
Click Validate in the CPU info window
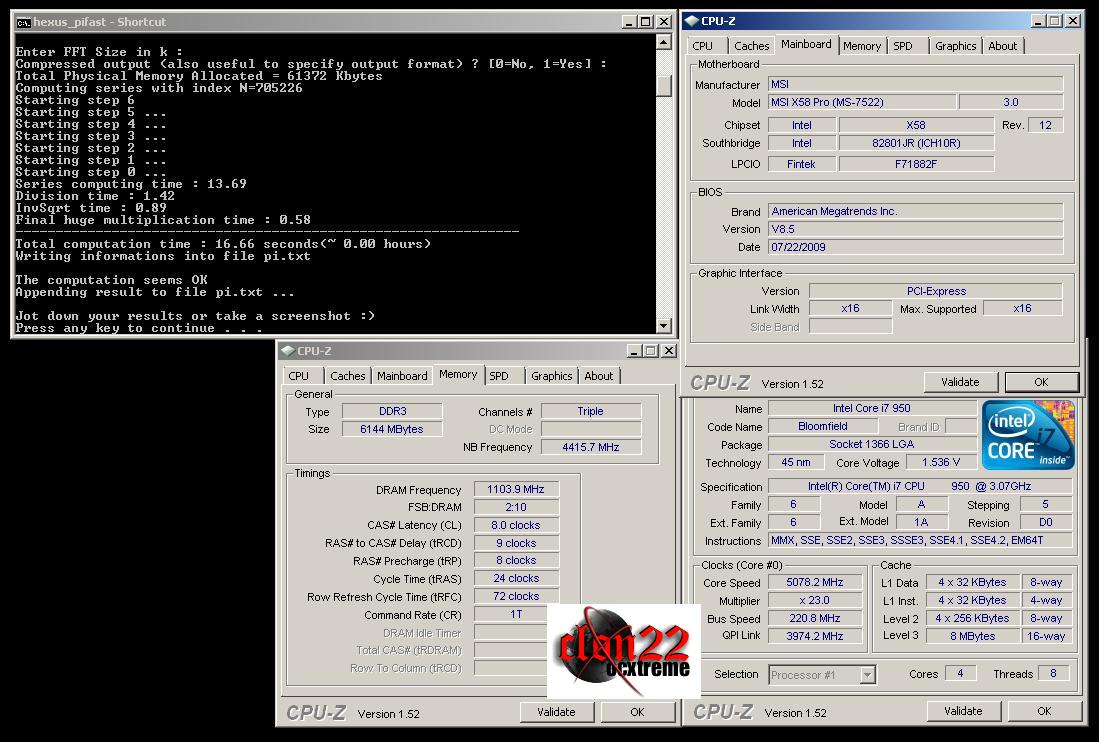pyautogui.click(x=963, y=710)
